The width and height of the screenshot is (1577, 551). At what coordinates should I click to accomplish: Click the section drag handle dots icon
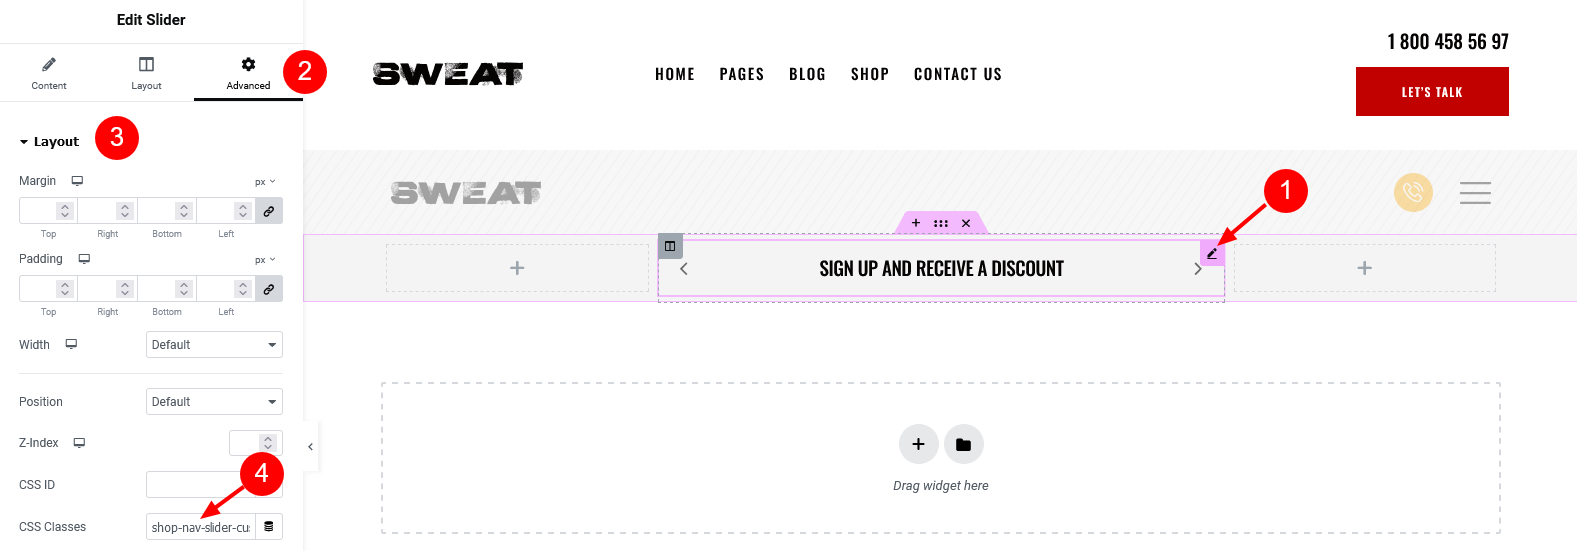[x=941, y=223]
